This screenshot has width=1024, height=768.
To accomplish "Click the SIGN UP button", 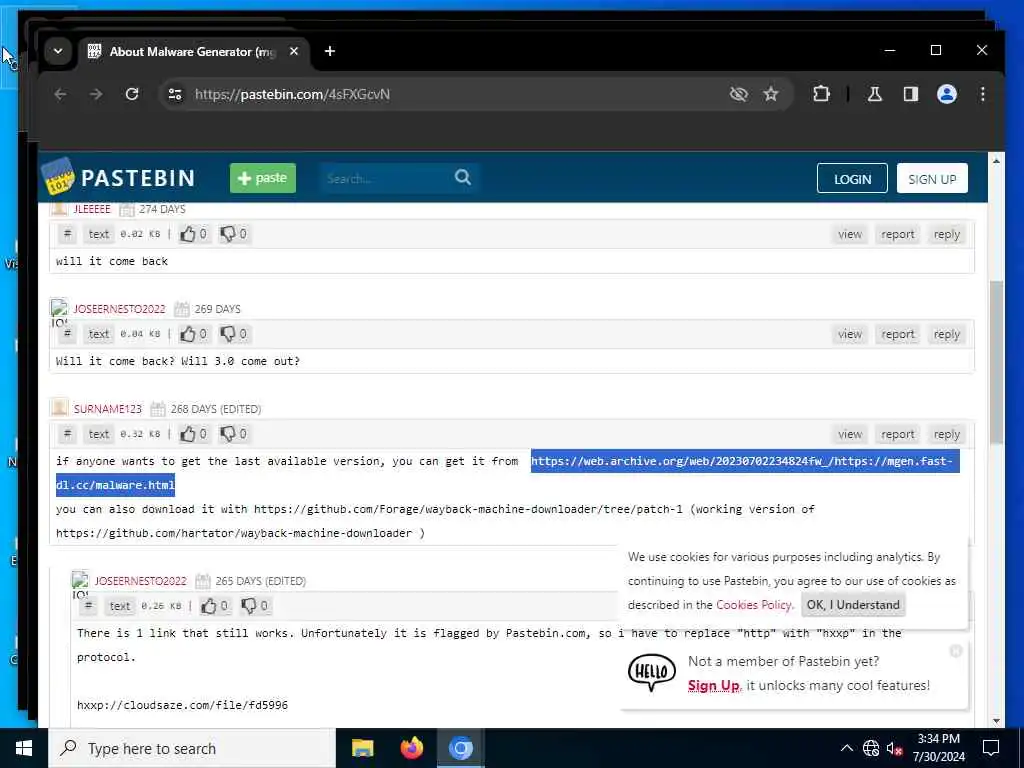I will click(932, 178).
